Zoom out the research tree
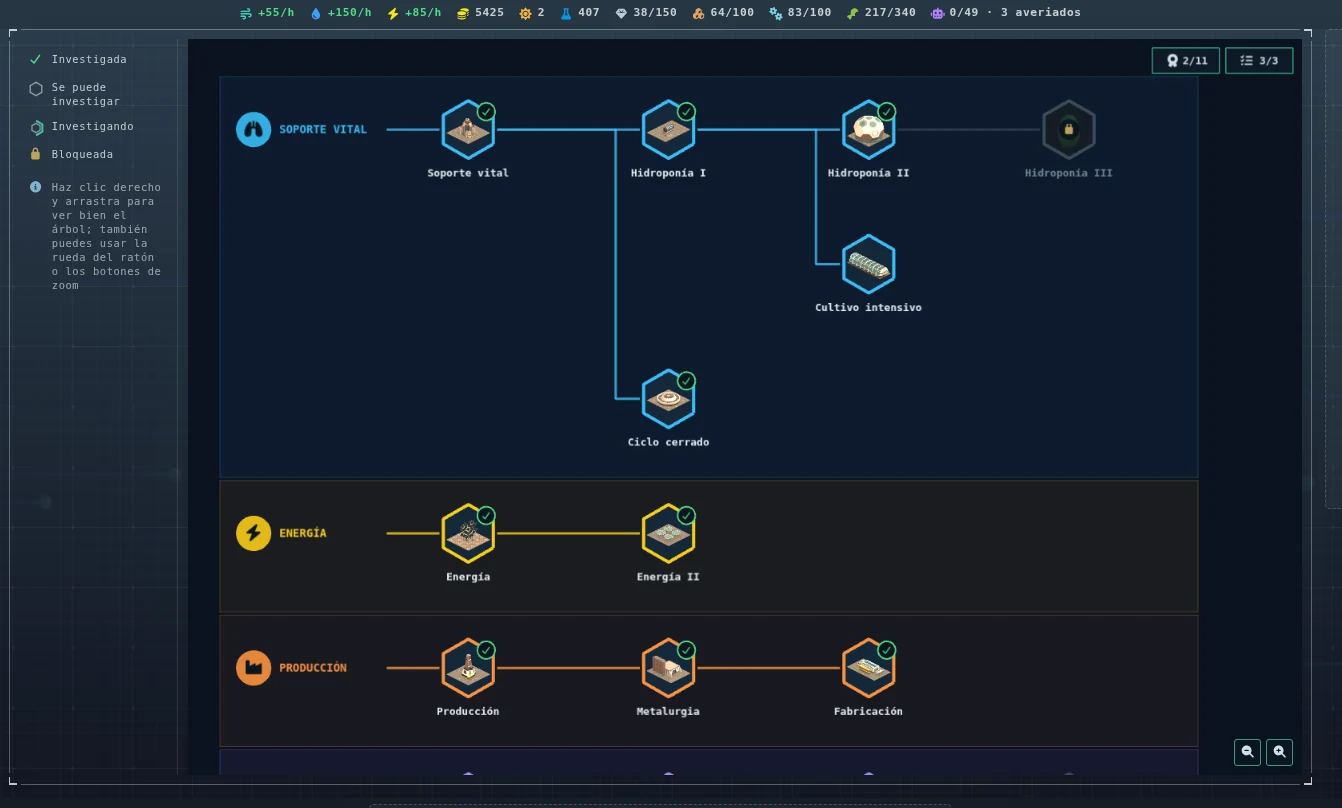This screenshot has height=808, width=1342. [1247, 752]
